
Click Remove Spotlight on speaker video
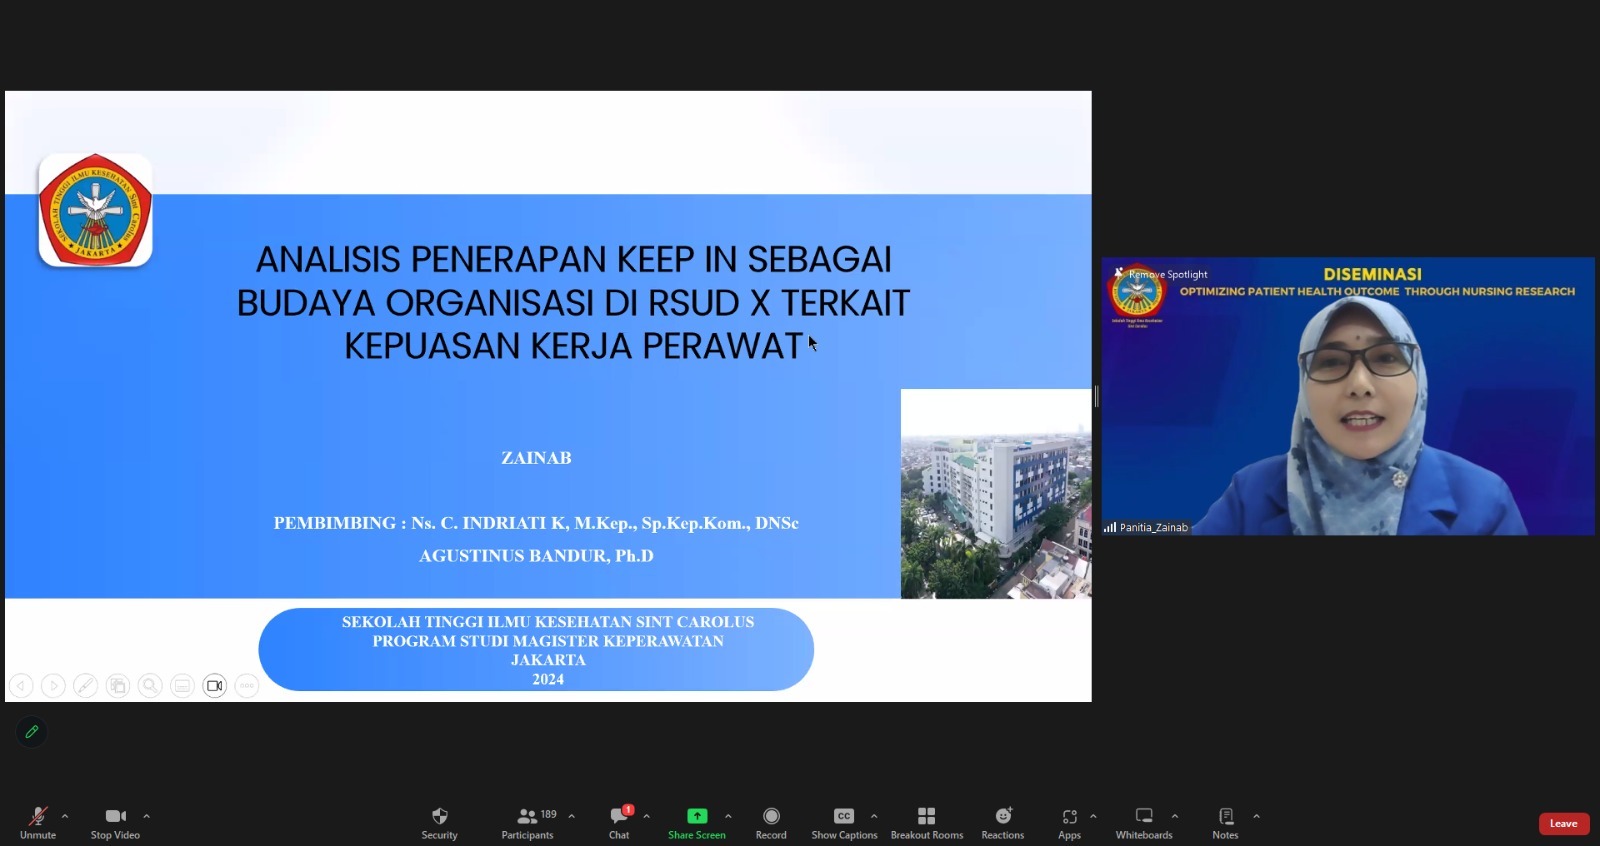click(1167, 274)
